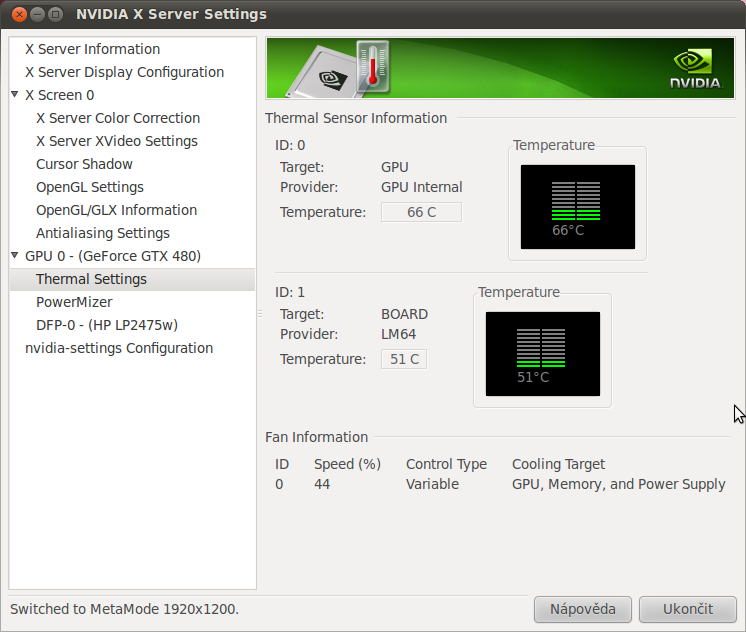The image size is (746, 632).
Task: Click 'GPU, Memory, and Power Supply' text
Action: coord(618,484)
